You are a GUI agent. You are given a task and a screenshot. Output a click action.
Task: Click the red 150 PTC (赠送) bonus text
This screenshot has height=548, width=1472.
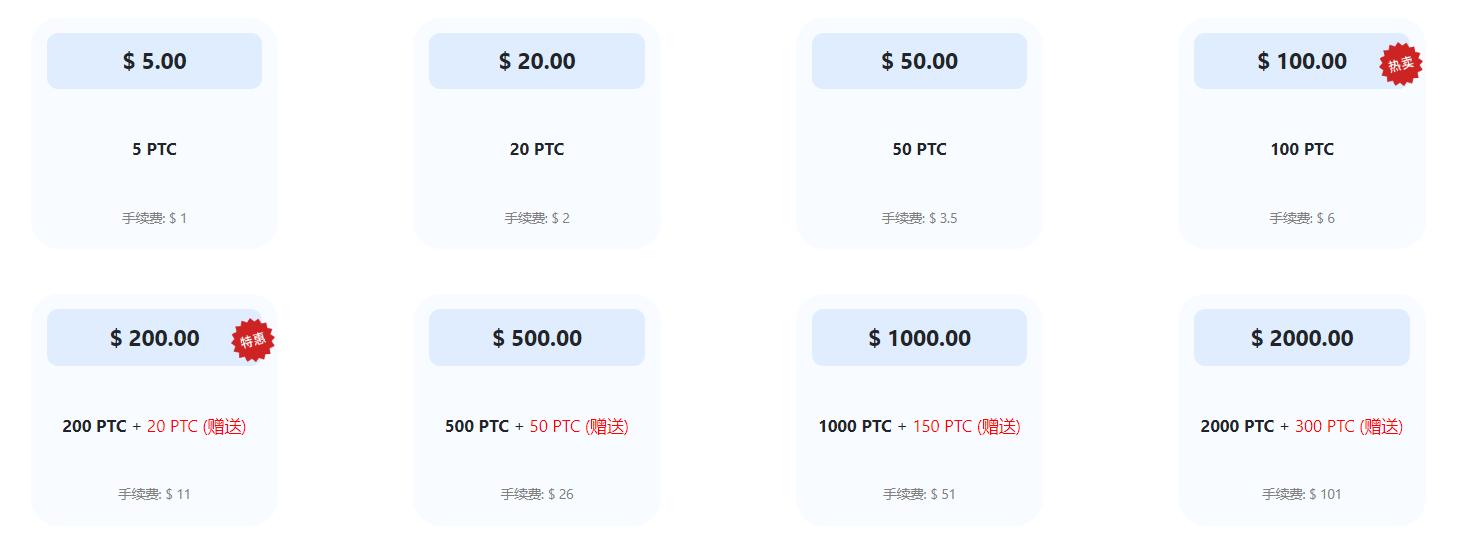pos(966,426)
